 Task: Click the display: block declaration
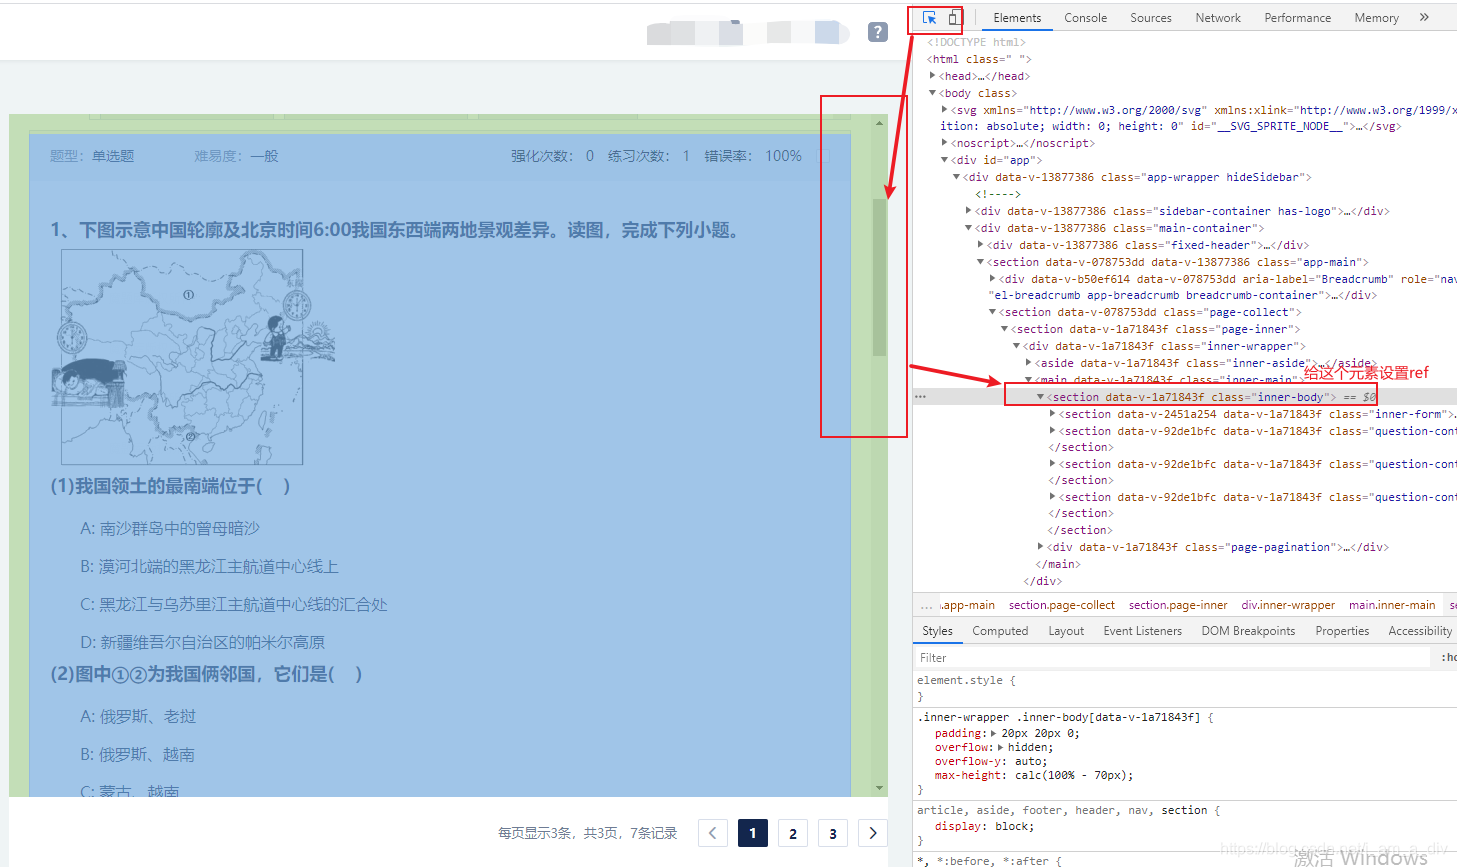point(985,826)
